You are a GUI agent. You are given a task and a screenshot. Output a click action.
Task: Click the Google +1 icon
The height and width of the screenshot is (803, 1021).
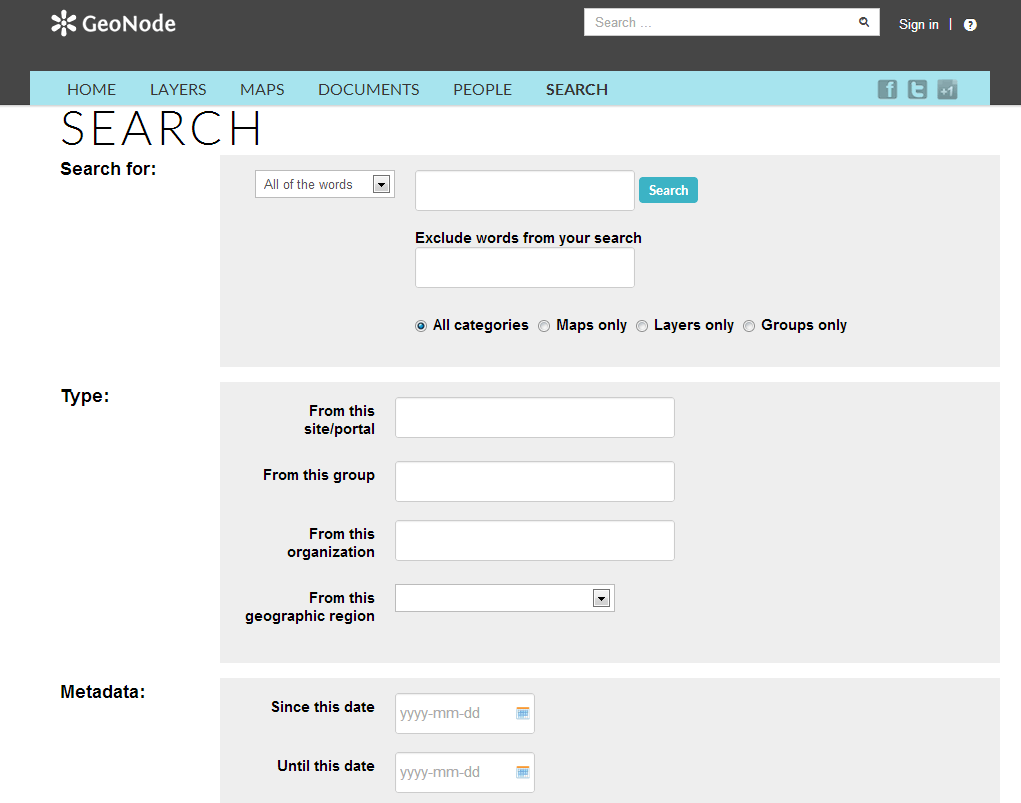pyautogui.click(x=947, y=89)
